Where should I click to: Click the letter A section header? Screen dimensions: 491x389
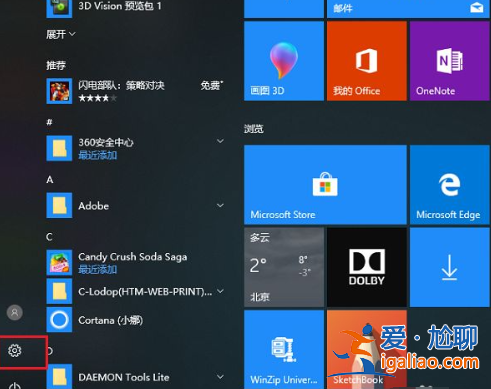pos(50,180)
